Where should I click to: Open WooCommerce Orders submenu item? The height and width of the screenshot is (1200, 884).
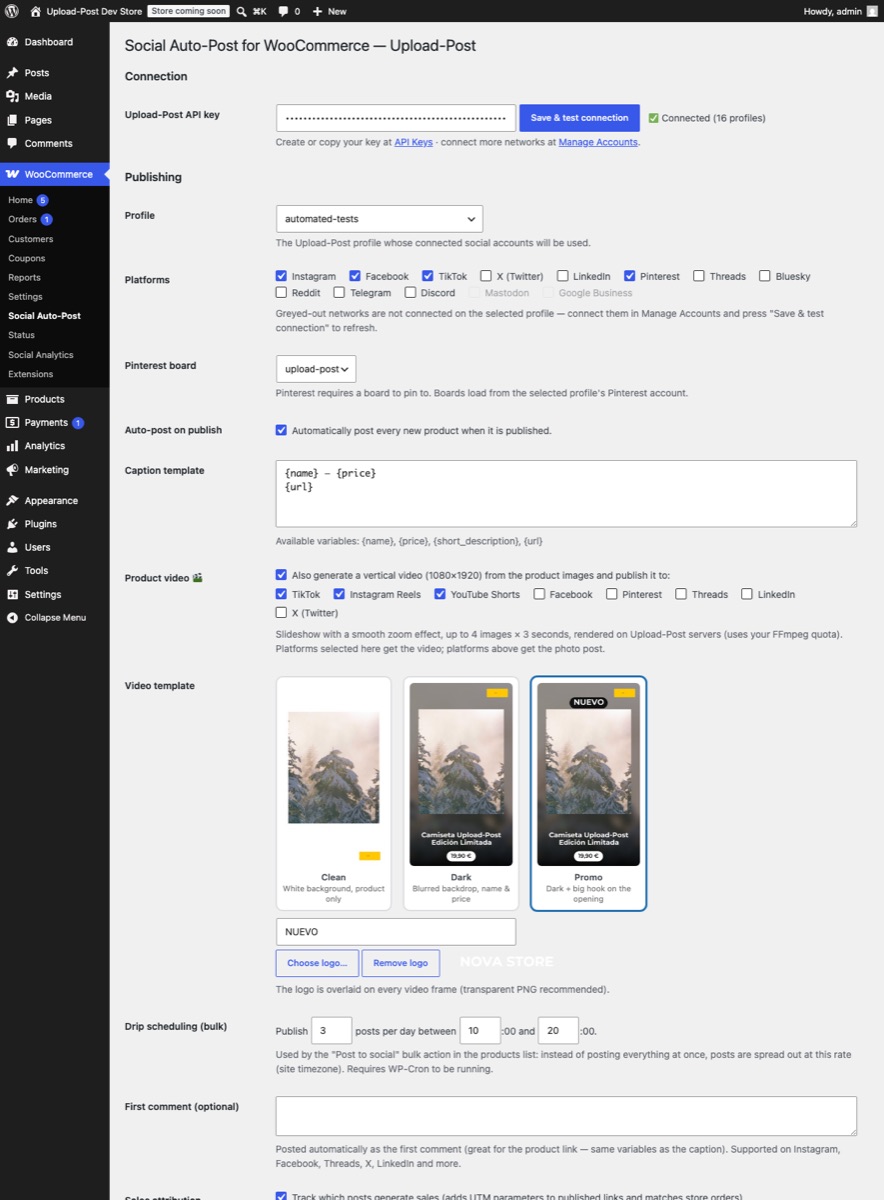23,219
